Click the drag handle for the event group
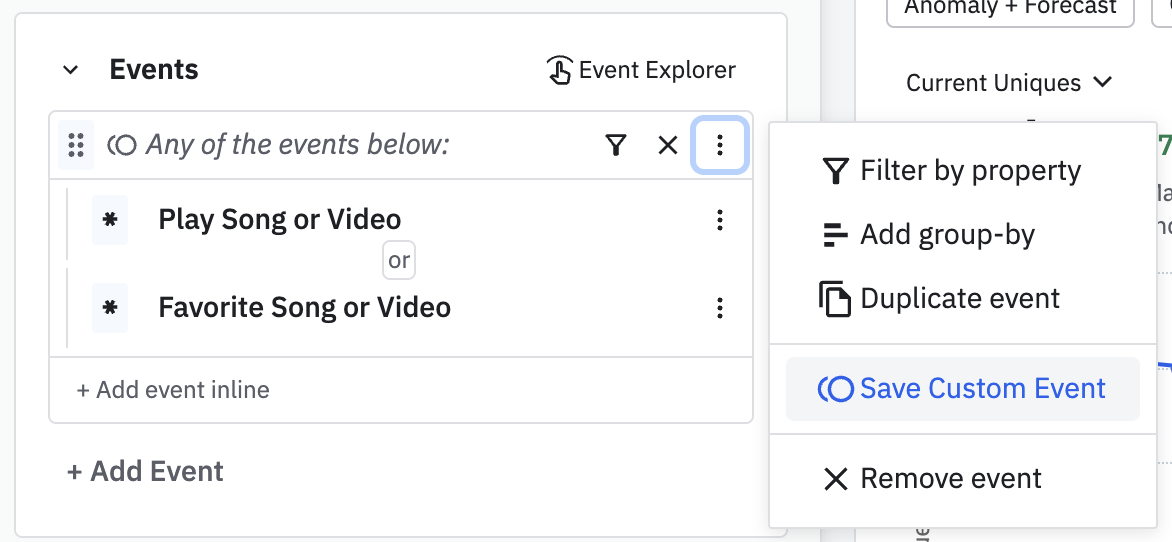 coord(75,146)
